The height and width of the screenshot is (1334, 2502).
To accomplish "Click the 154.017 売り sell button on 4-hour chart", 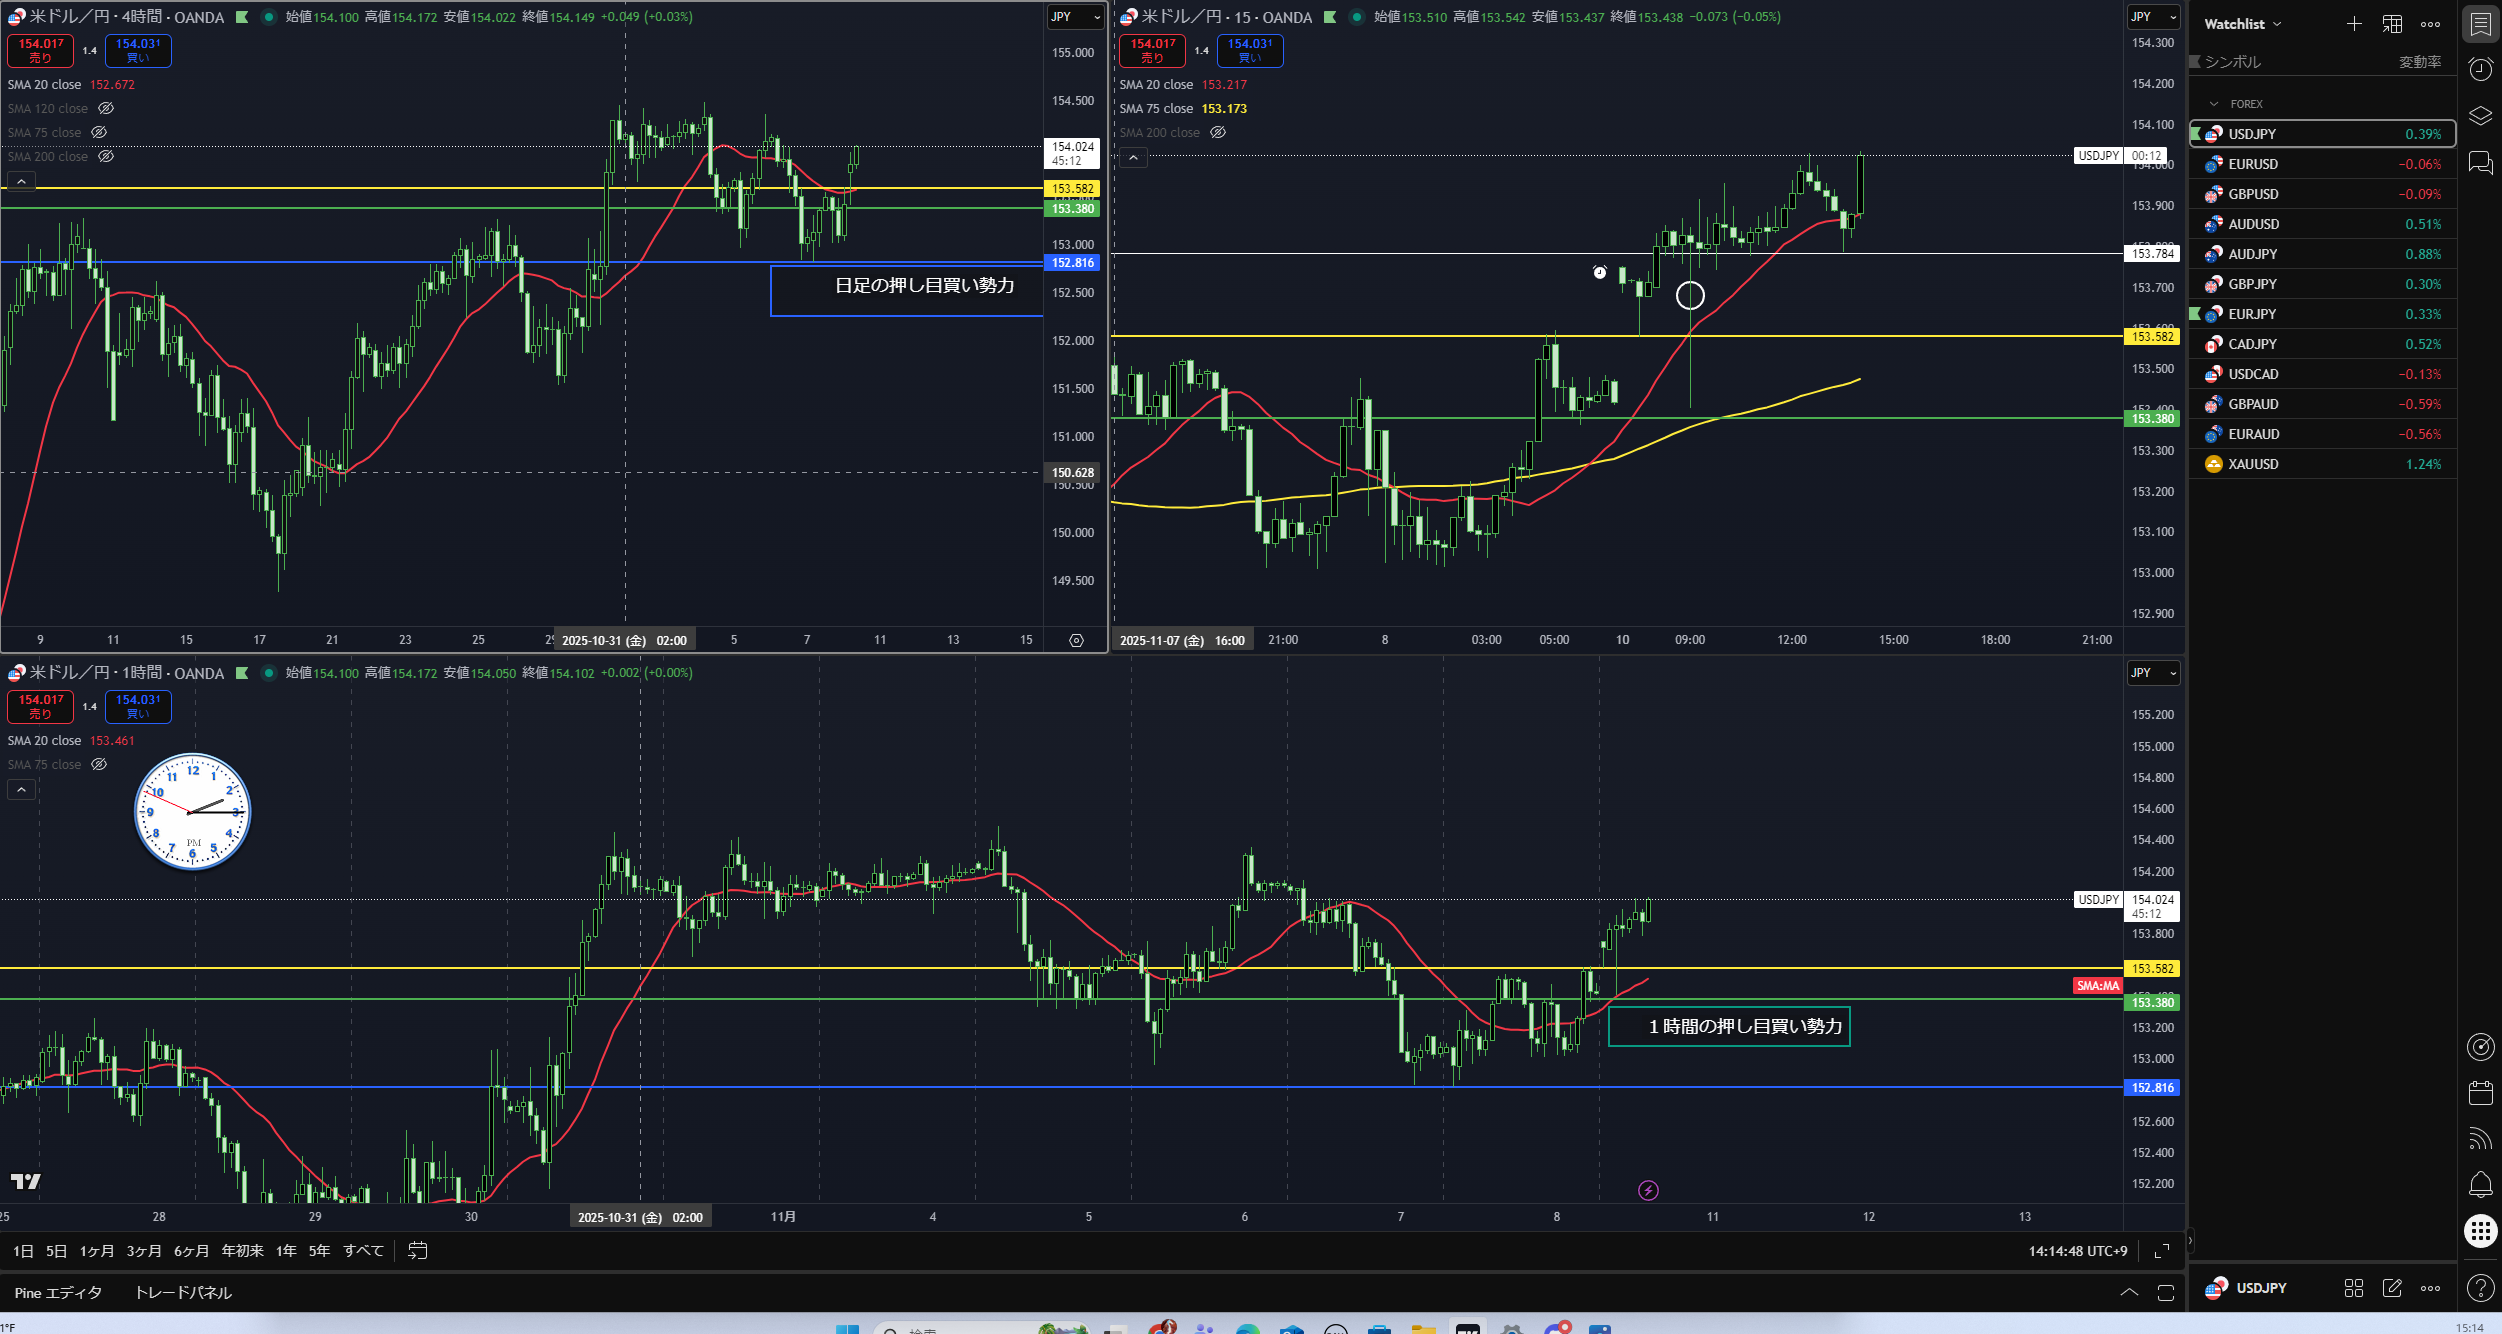I will click(40, 50).
